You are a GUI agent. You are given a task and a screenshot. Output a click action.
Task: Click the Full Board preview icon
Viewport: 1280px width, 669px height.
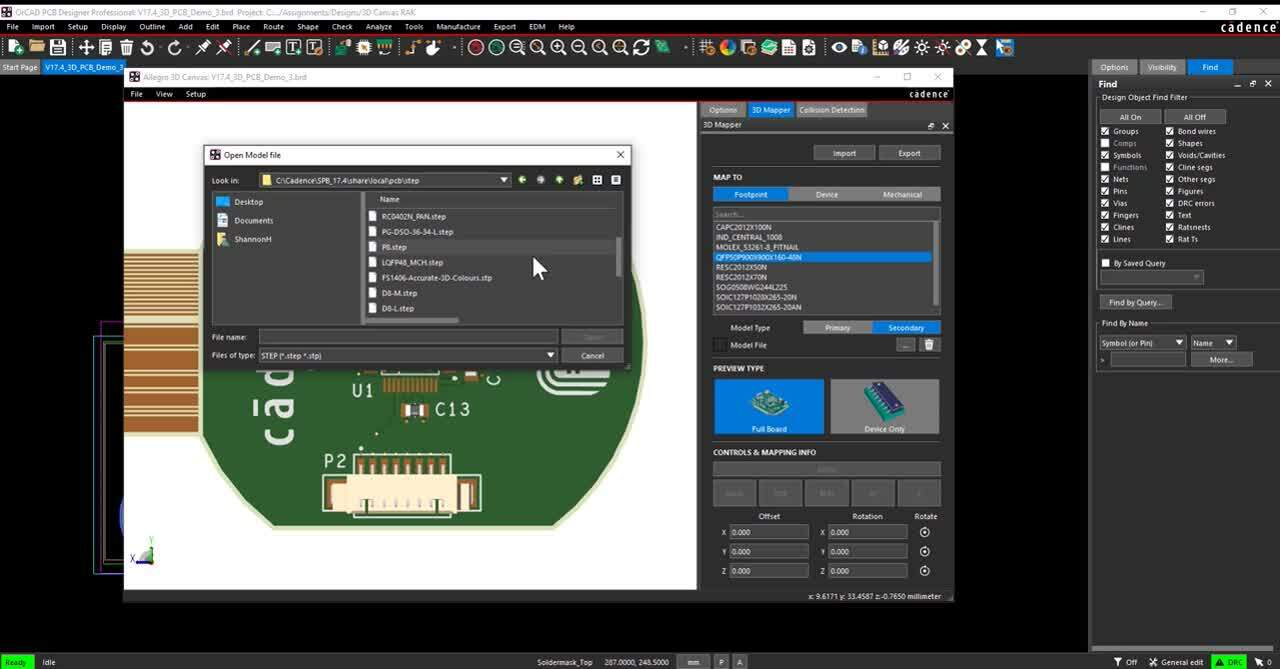pos(769,406)
